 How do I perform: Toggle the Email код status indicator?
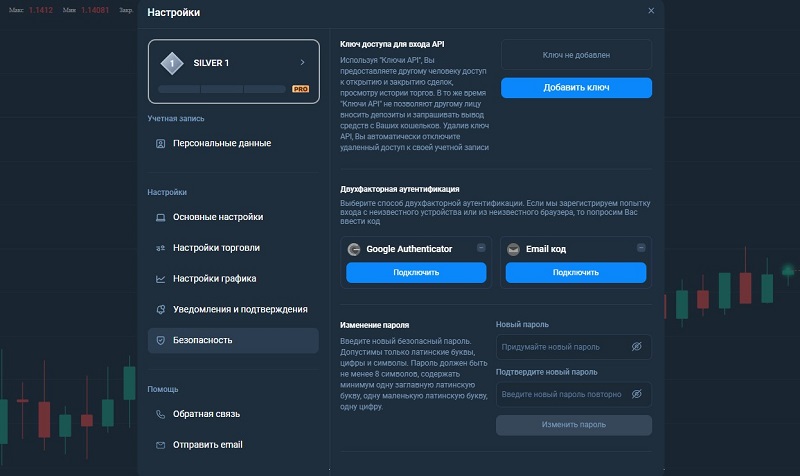click(641, 248)
